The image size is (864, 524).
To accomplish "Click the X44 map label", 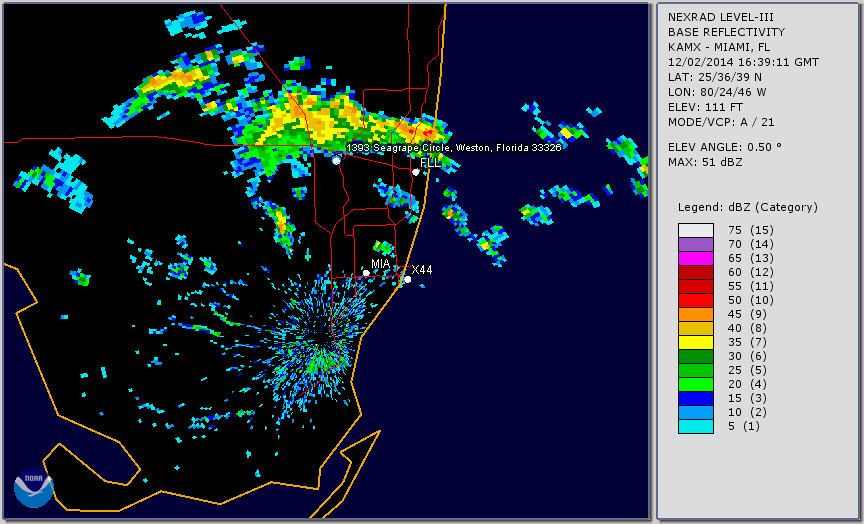I will (x=422, y=269).
